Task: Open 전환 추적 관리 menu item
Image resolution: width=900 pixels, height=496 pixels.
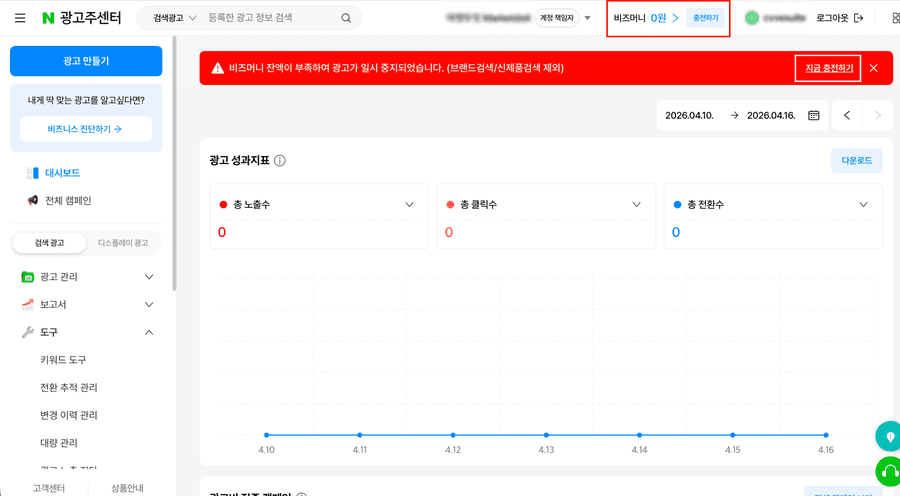Action: tap(69, 388)
